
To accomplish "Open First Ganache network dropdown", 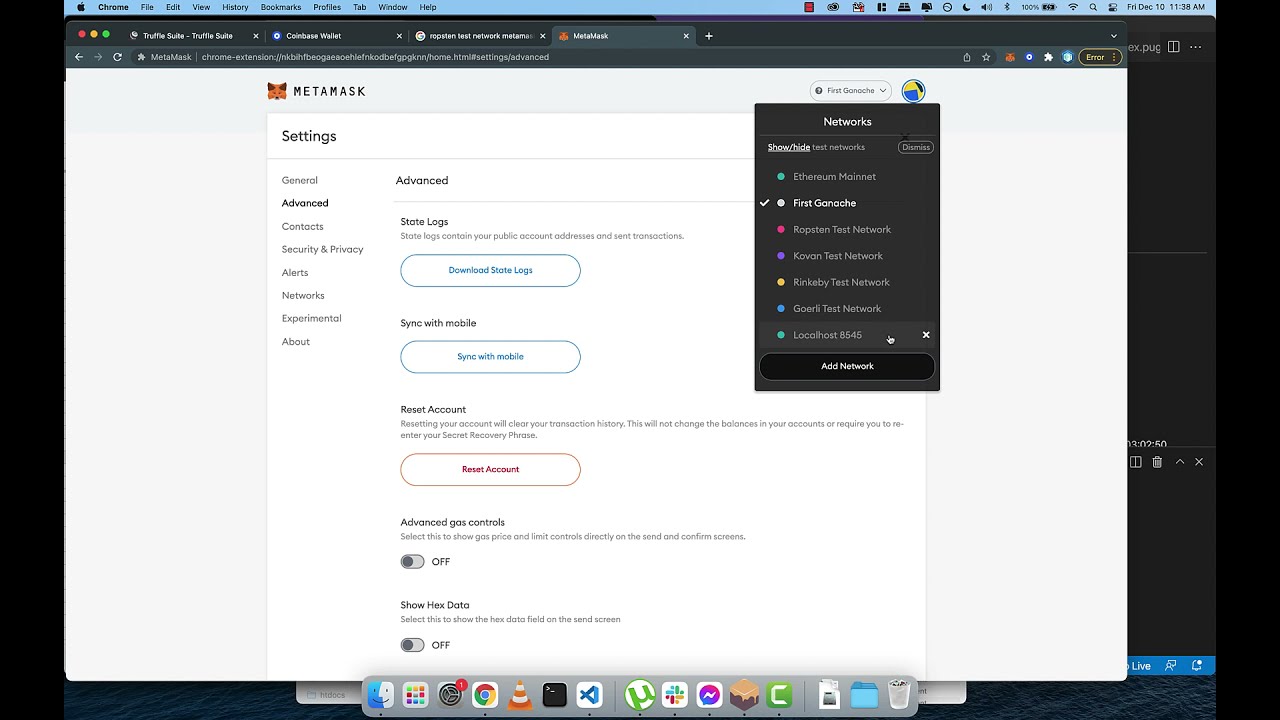I will pyautogui.click(x=851, y=91).
